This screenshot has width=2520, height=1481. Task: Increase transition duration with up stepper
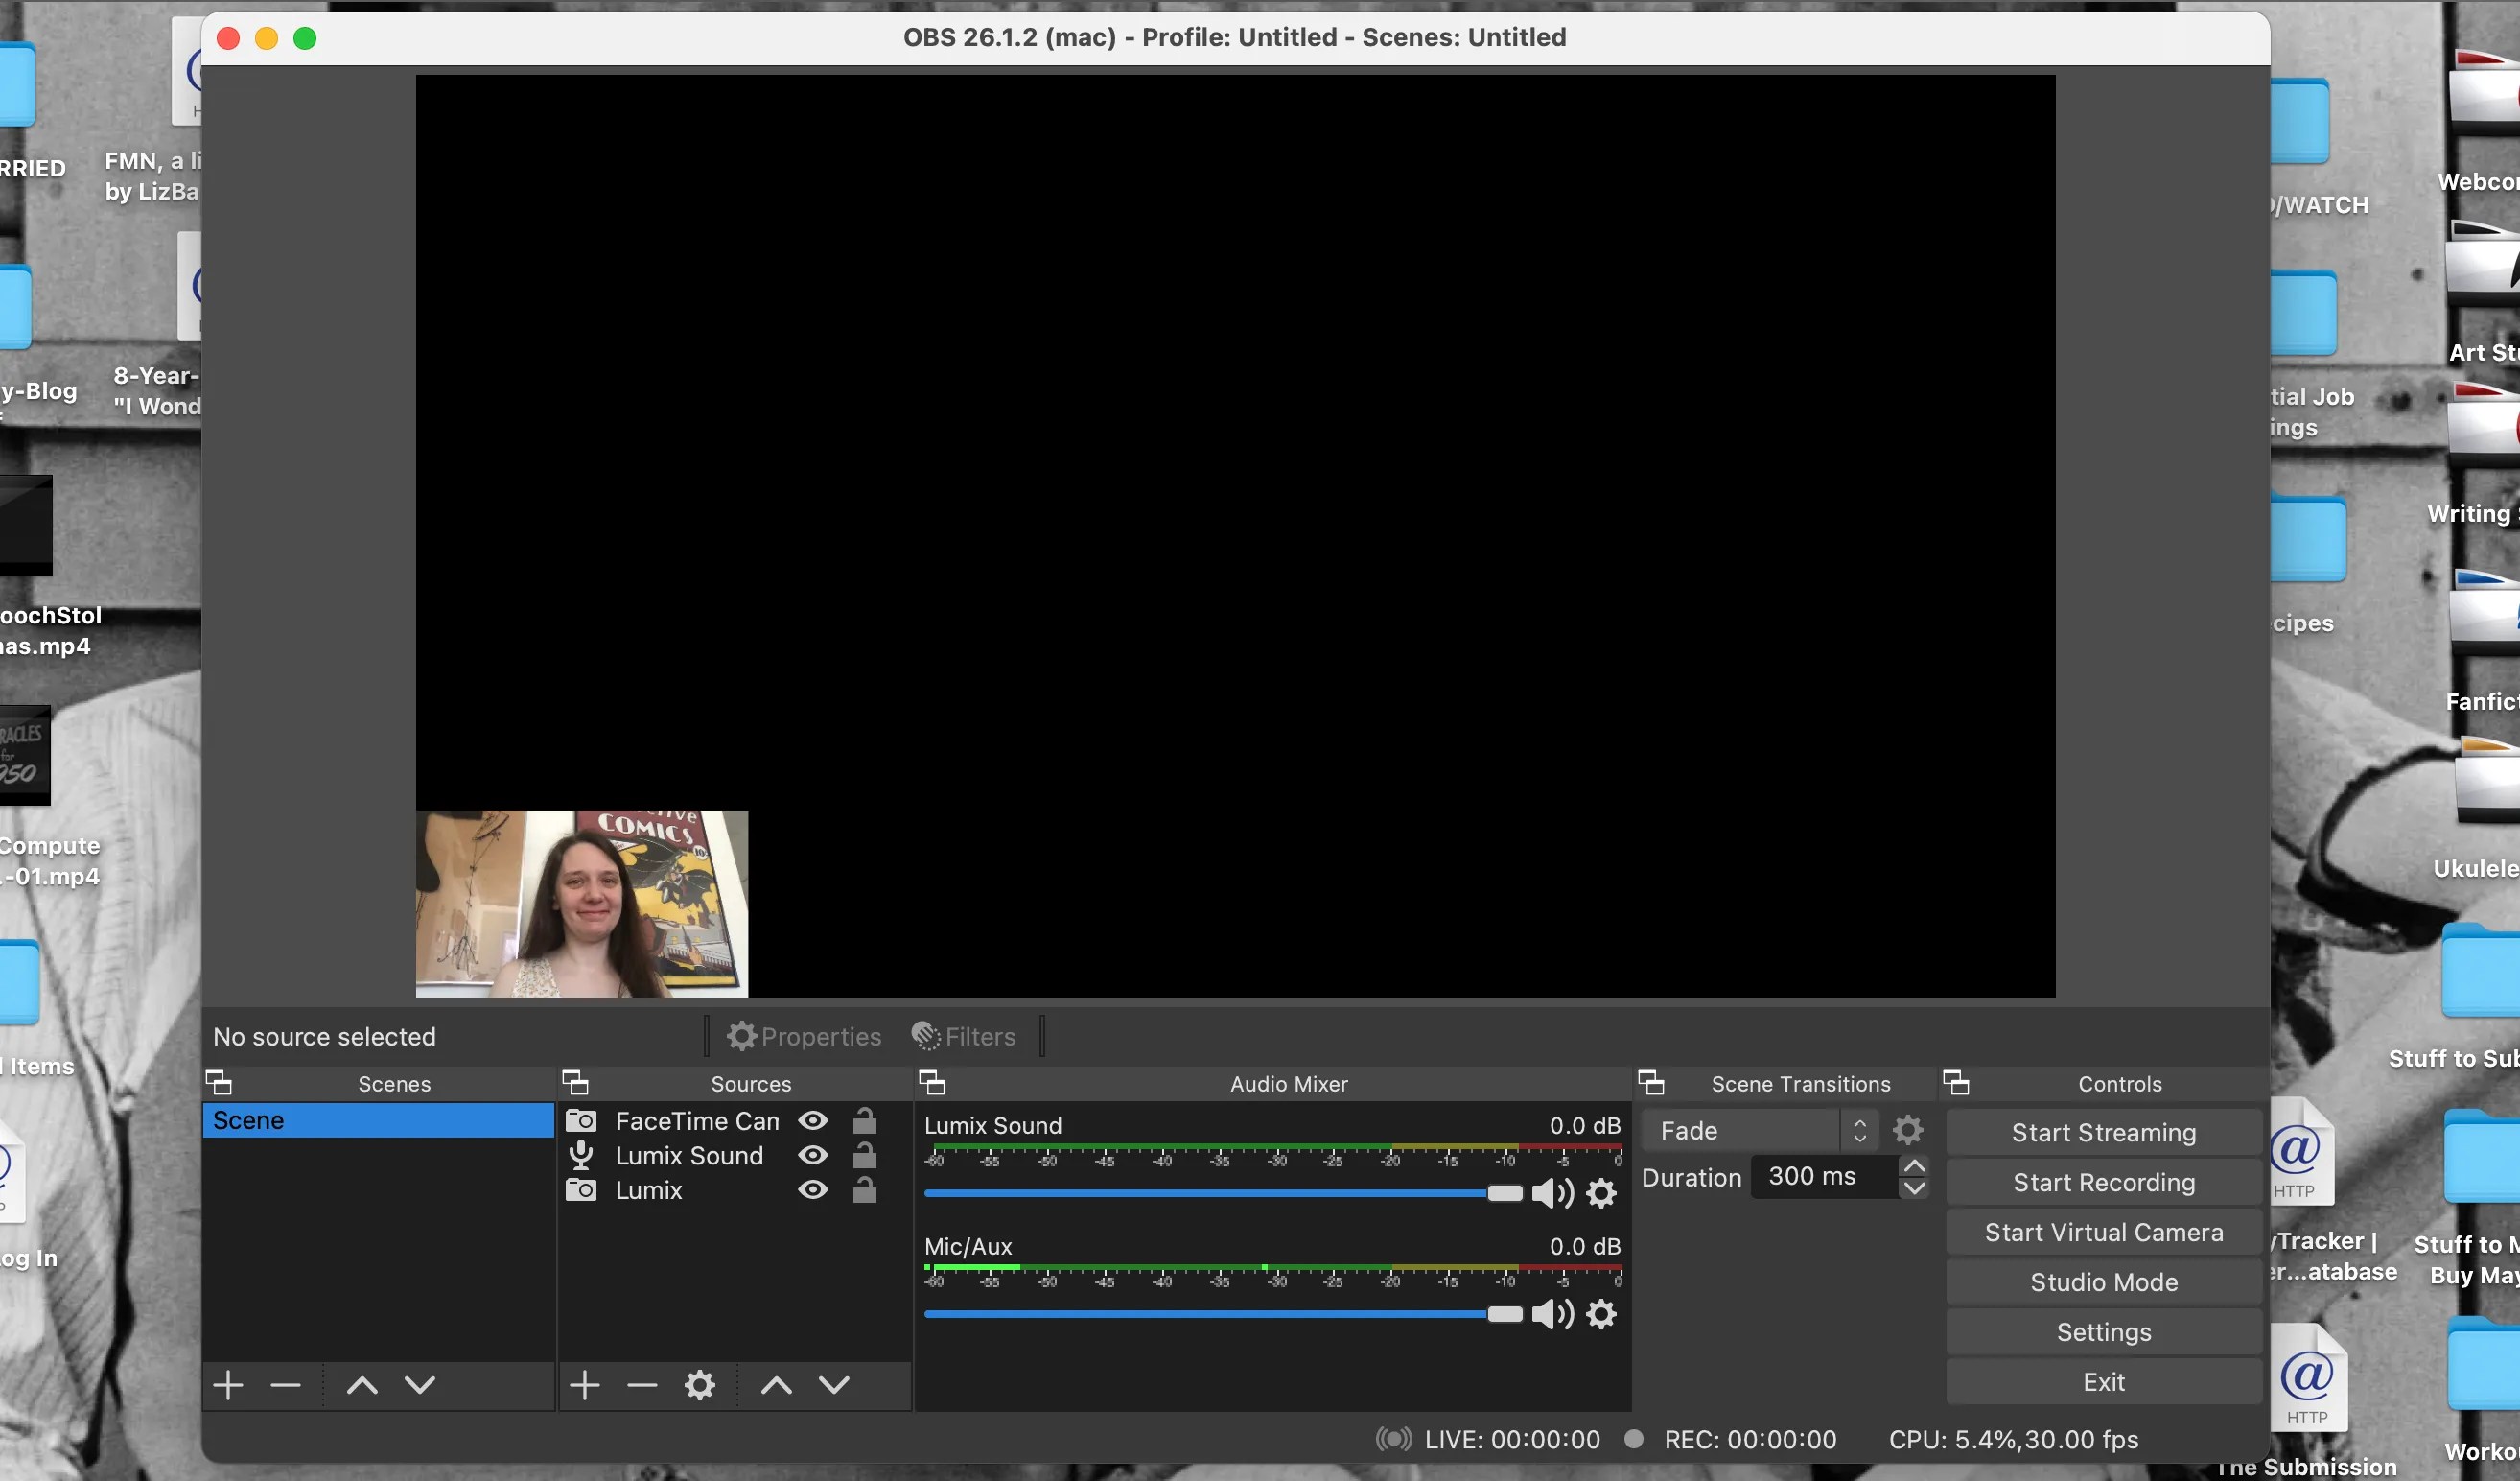pos(1914,1166)
